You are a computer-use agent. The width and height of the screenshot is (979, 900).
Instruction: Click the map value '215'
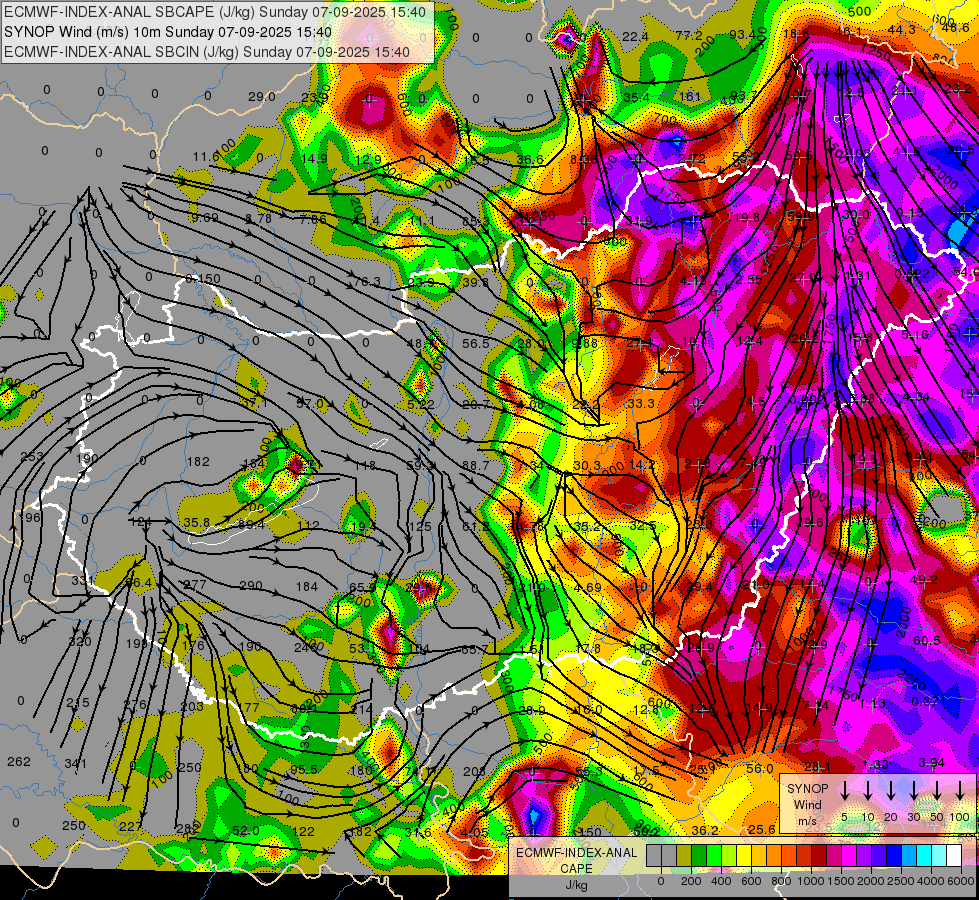pyautogui.click(x=78, y=702)
